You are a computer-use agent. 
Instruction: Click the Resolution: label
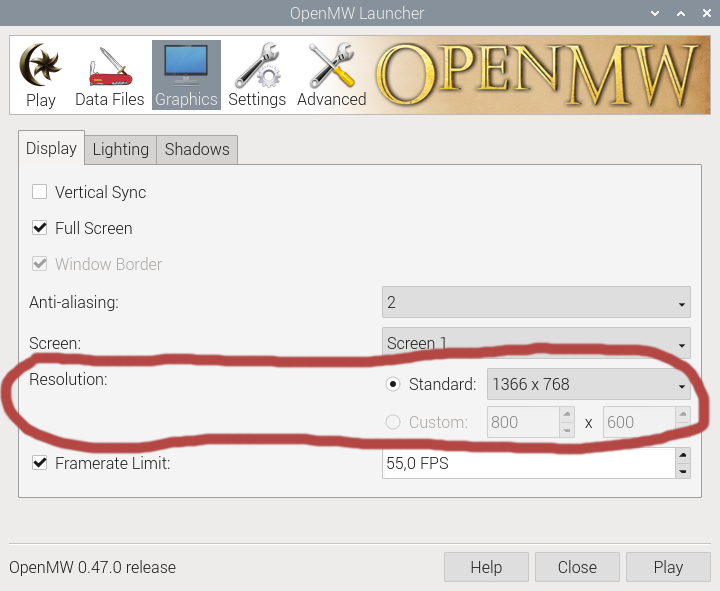click(x=68, y=379)
